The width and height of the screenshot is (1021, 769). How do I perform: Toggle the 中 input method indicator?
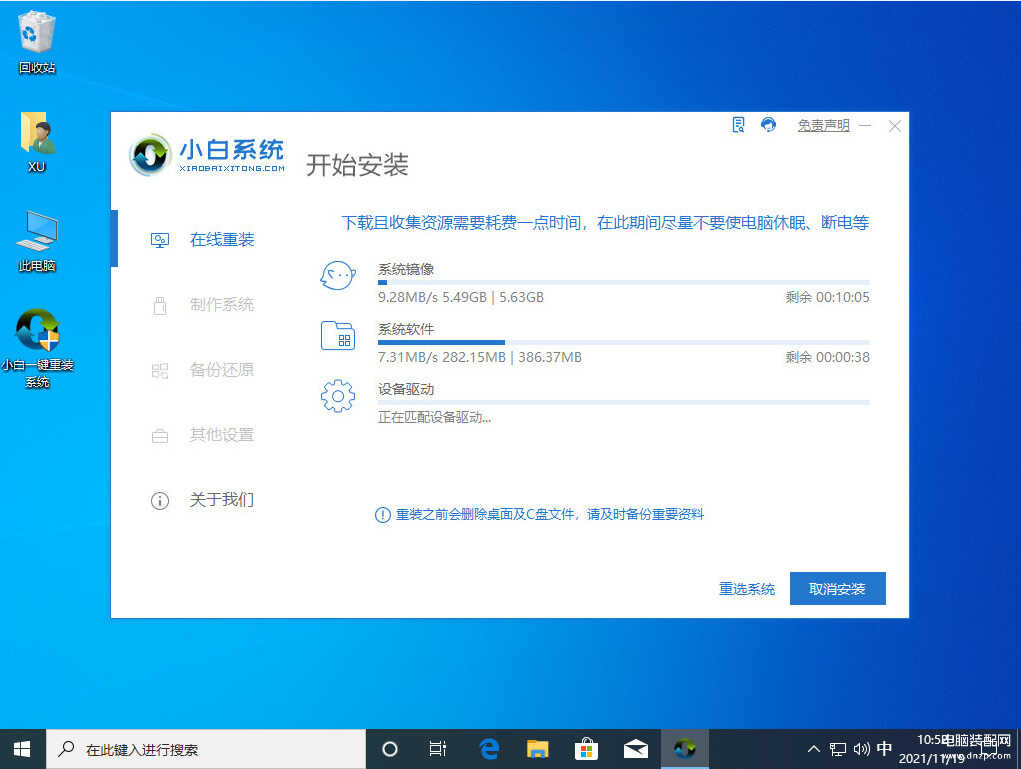pos(884,749)
